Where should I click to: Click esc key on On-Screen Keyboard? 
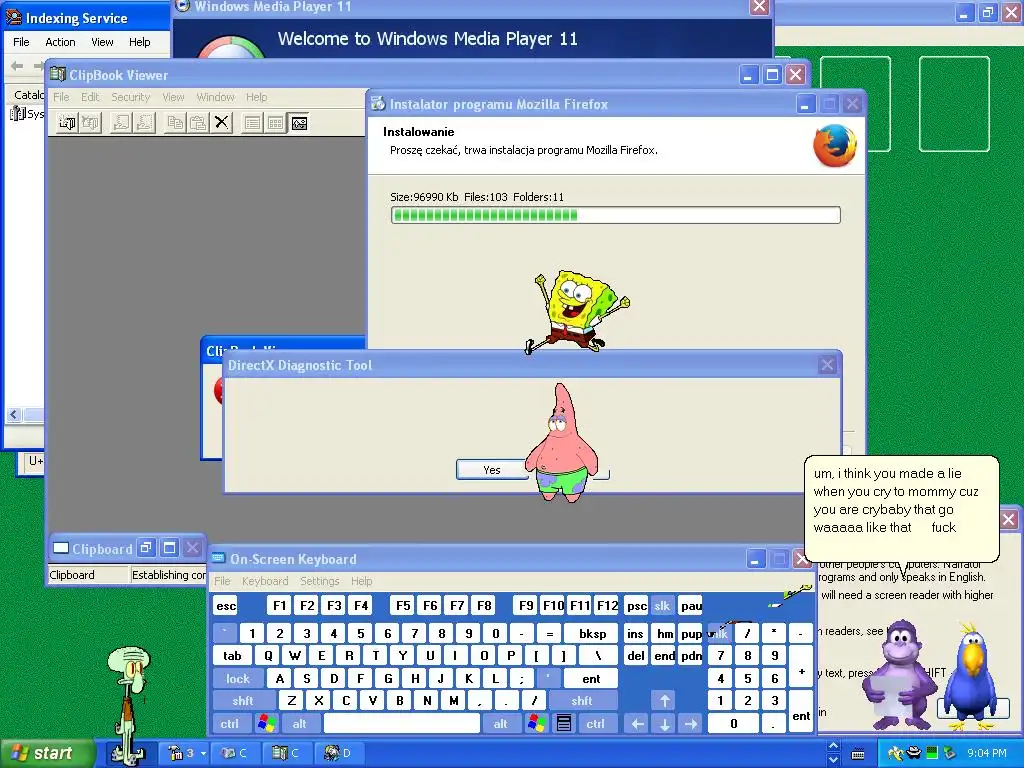coord(226,606)
